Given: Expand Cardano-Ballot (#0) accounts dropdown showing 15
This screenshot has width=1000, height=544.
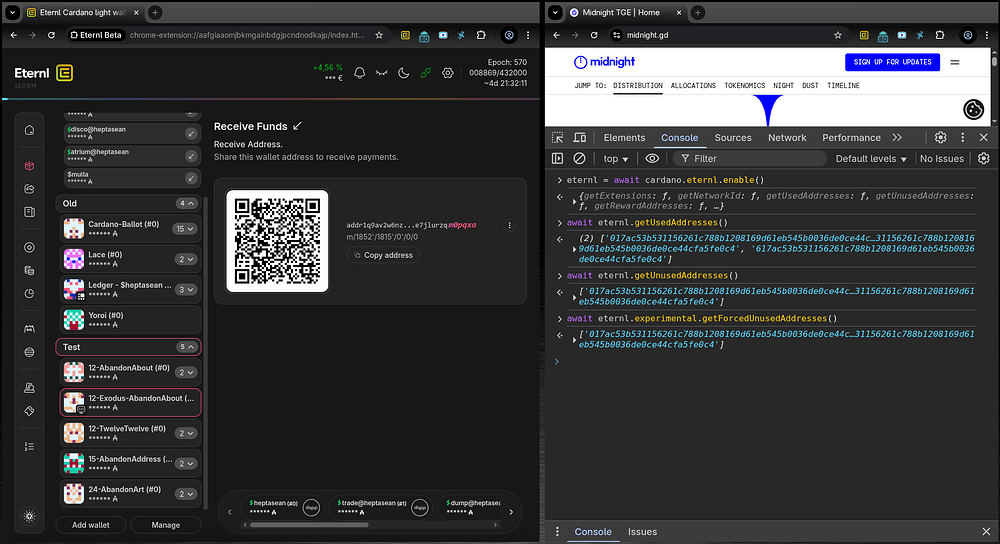Looking at the screenshot, I should point(184,229).
